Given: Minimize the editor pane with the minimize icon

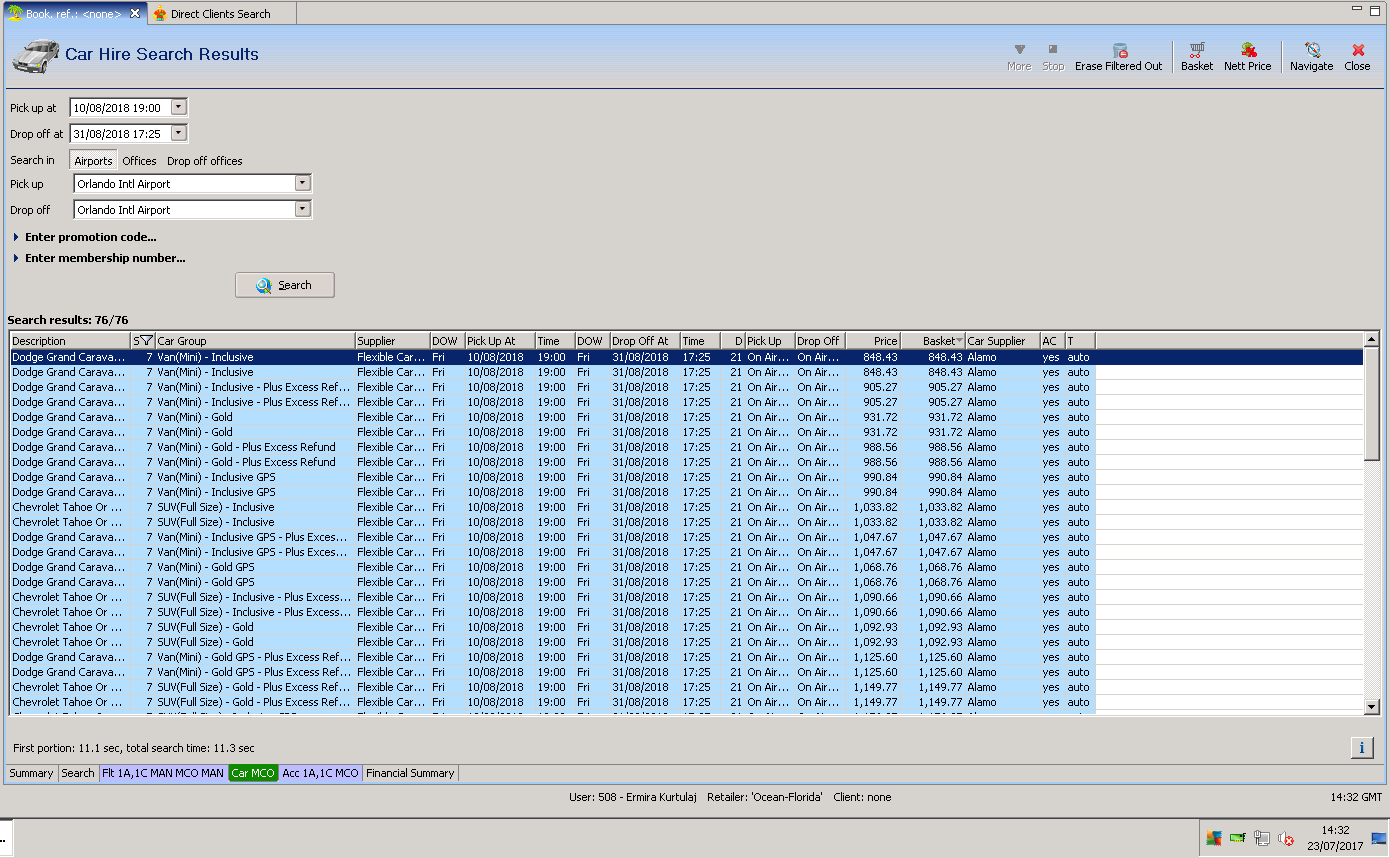Looking at the screenshot, I should pos(1355,8).
